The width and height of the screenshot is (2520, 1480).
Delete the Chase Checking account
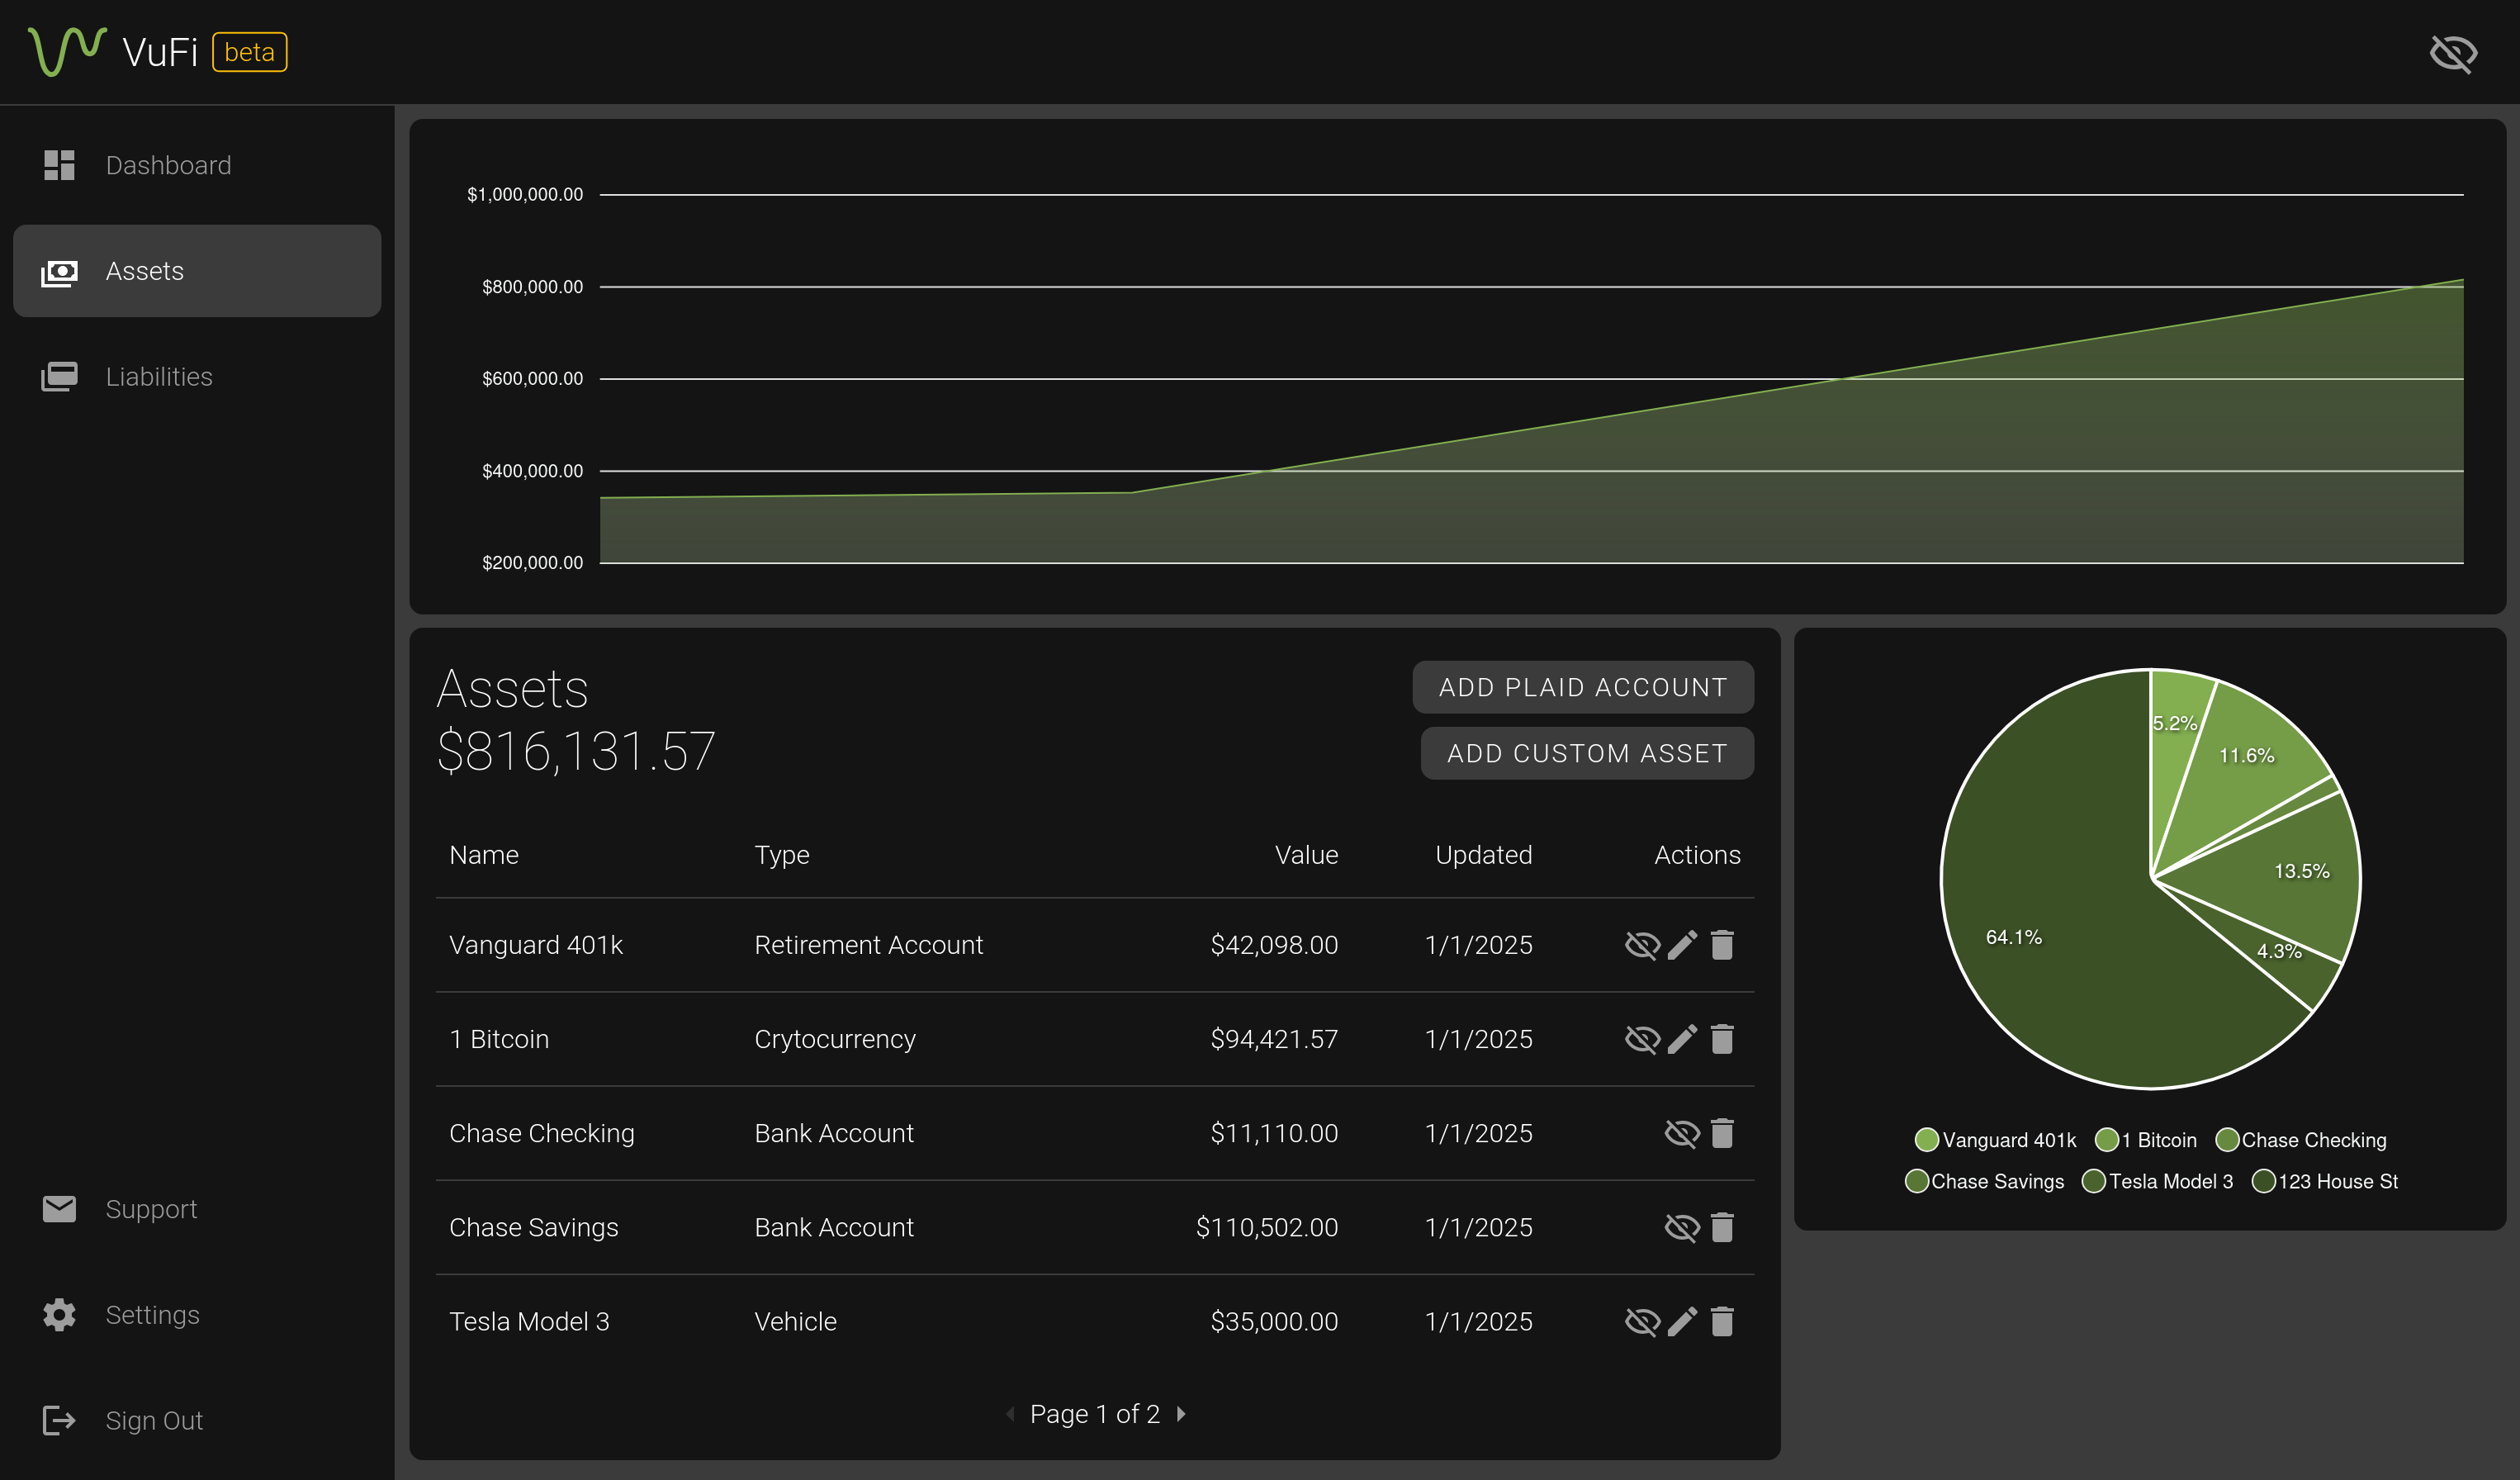point(1722,1133)
